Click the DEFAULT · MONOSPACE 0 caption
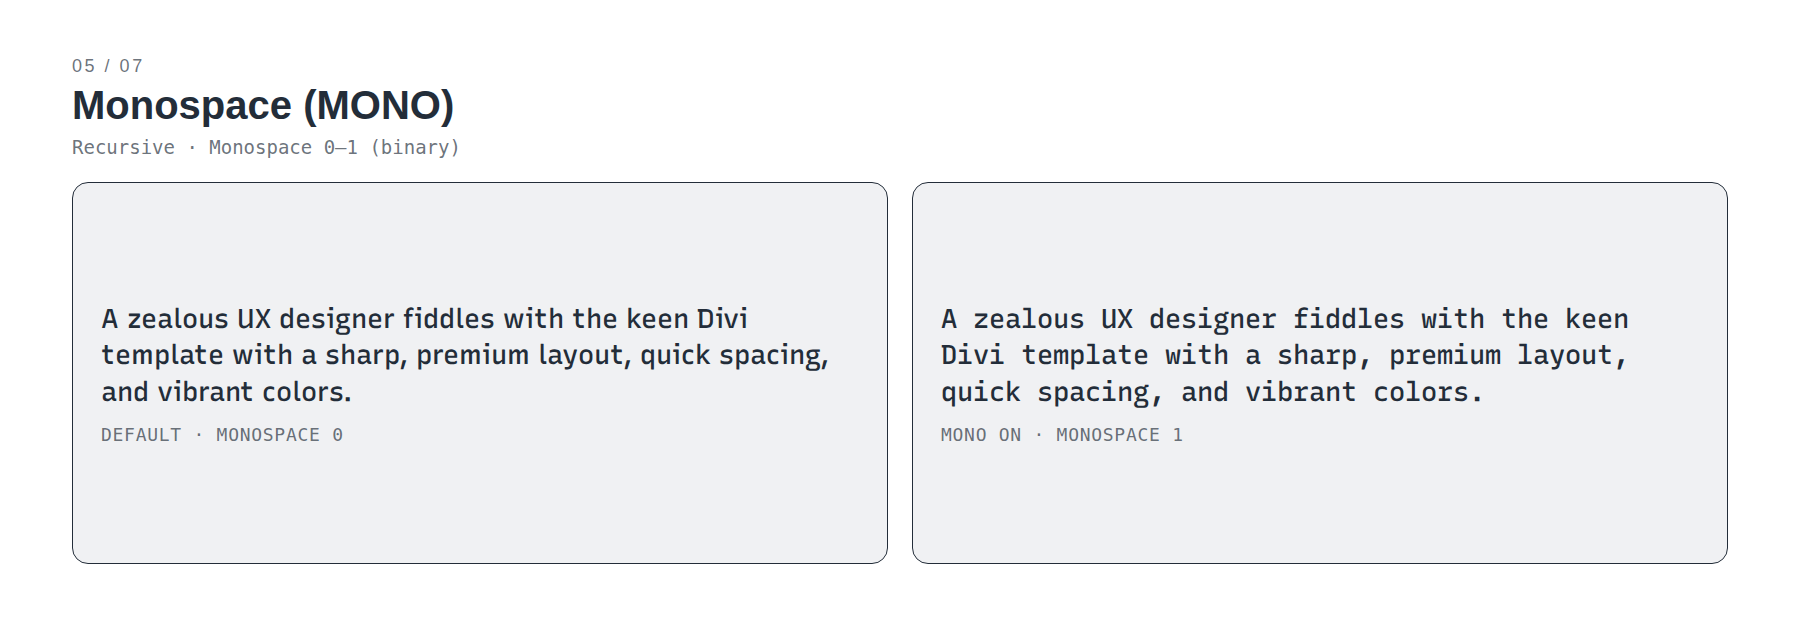The width and height of the screenshot is (1800, 620). point(222,435)
